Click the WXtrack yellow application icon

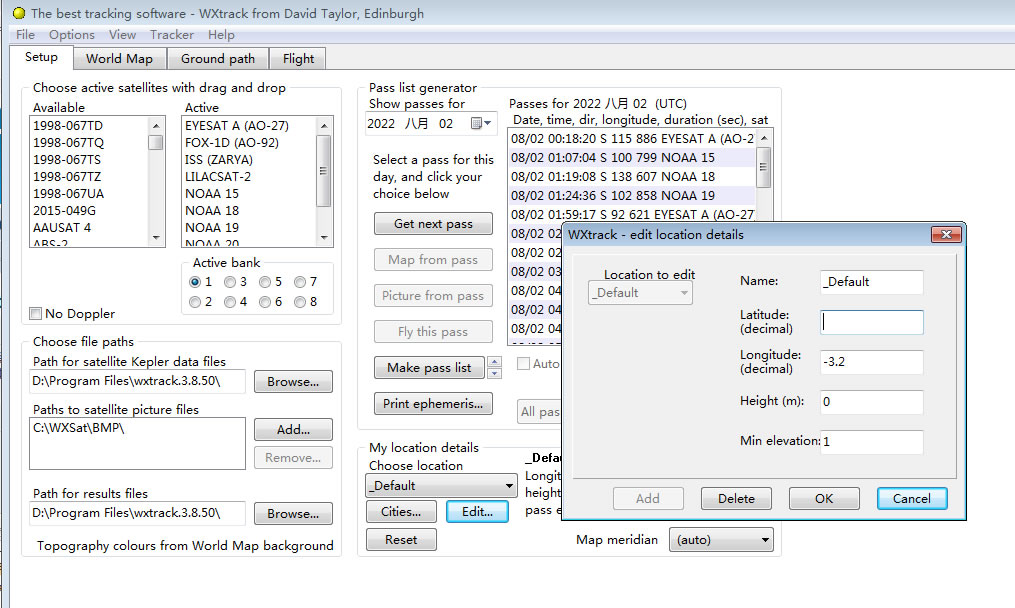pos(18,14)
